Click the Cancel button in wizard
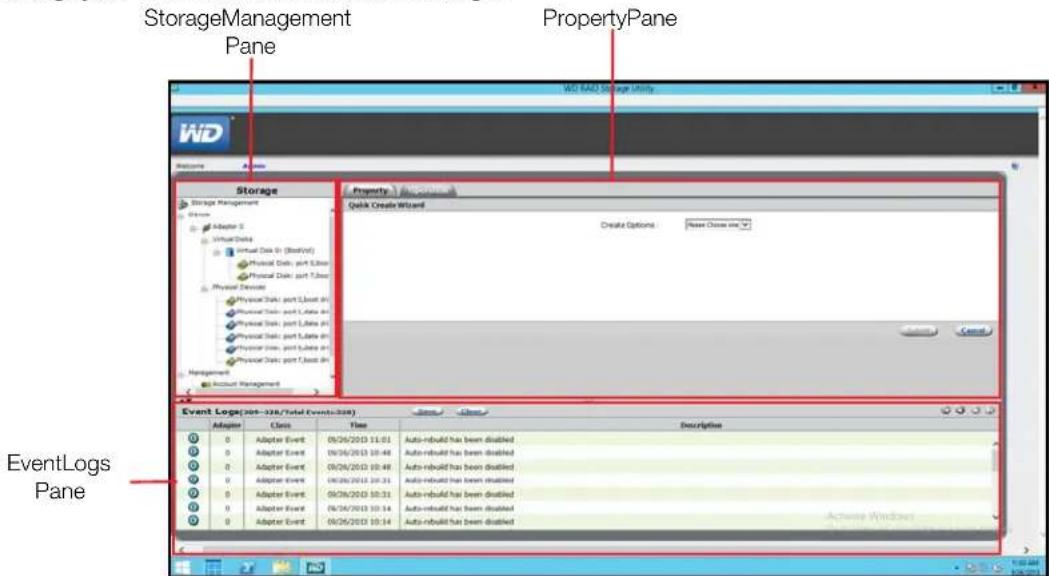1049x576 pixels. point(973,331)
